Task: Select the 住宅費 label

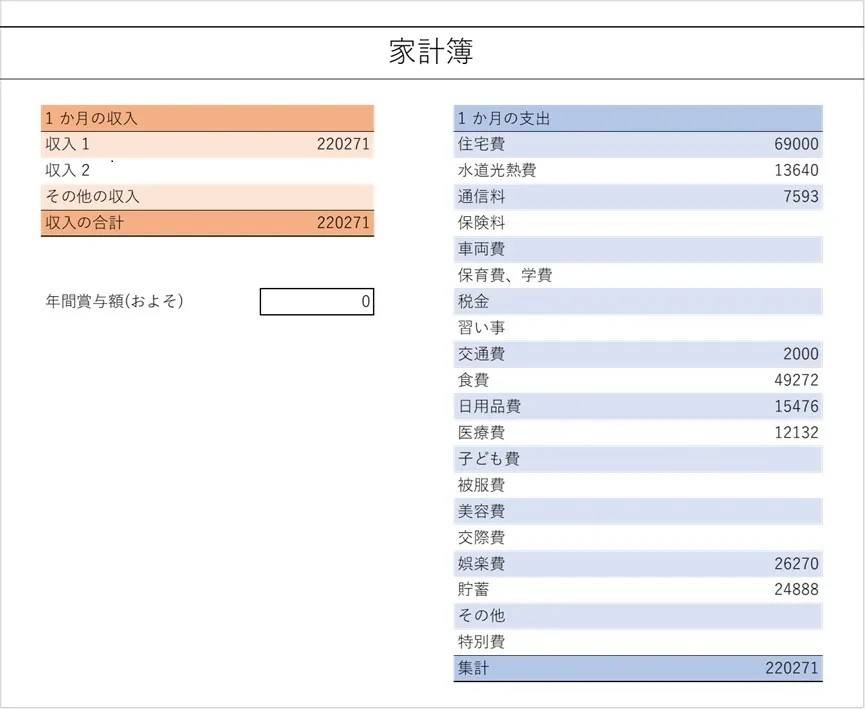Action: click(x=481, y=144)
